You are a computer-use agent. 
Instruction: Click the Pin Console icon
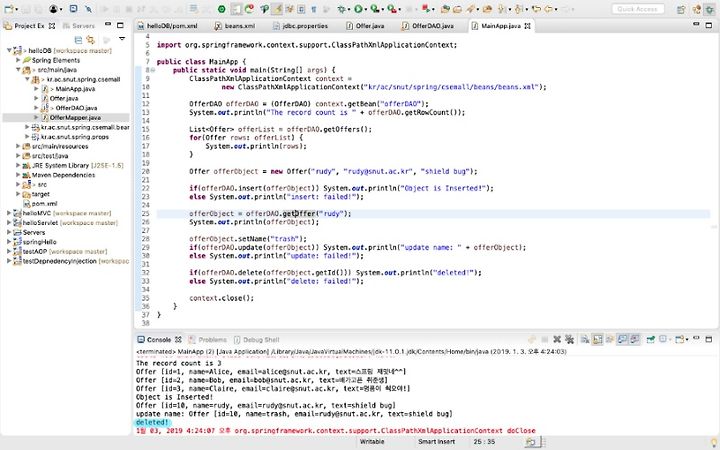tap(650, 339)
